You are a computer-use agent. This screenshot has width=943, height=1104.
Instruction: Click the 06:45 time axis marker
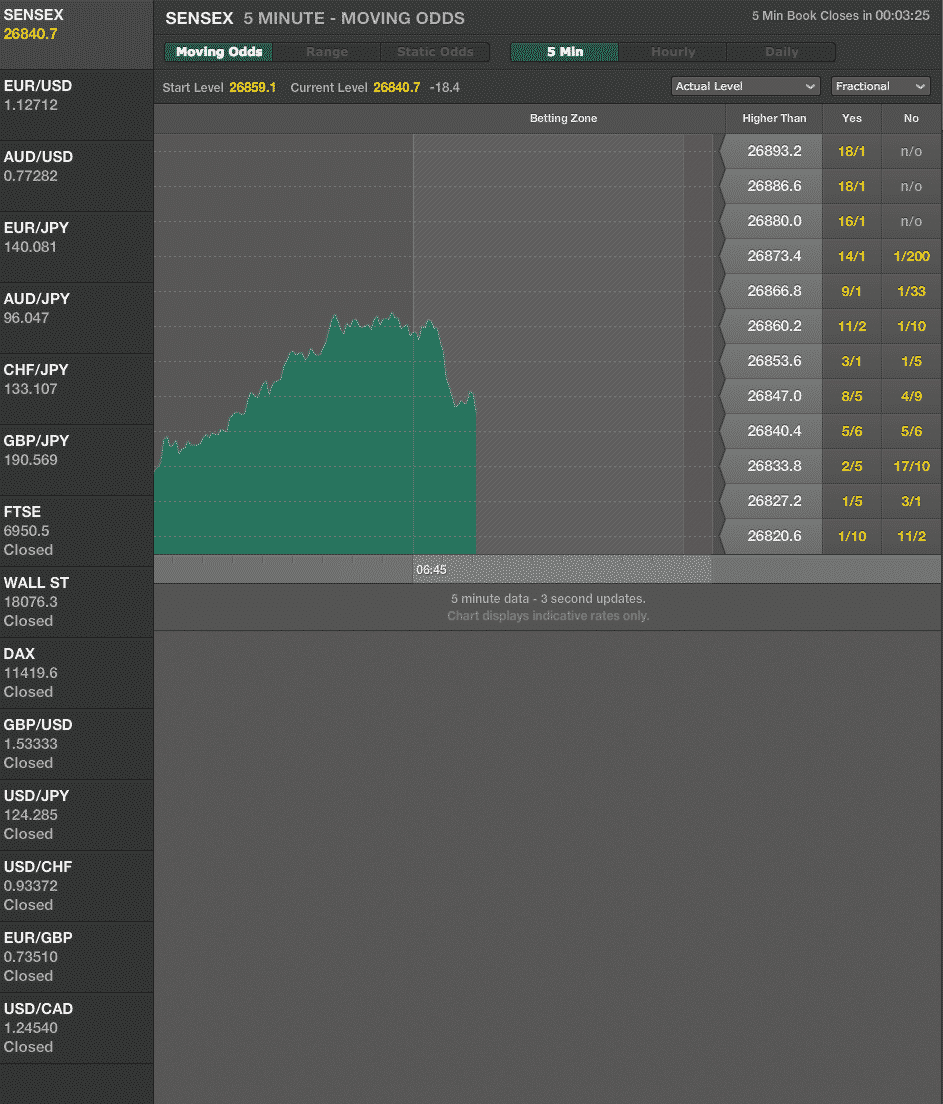point(431,570)
